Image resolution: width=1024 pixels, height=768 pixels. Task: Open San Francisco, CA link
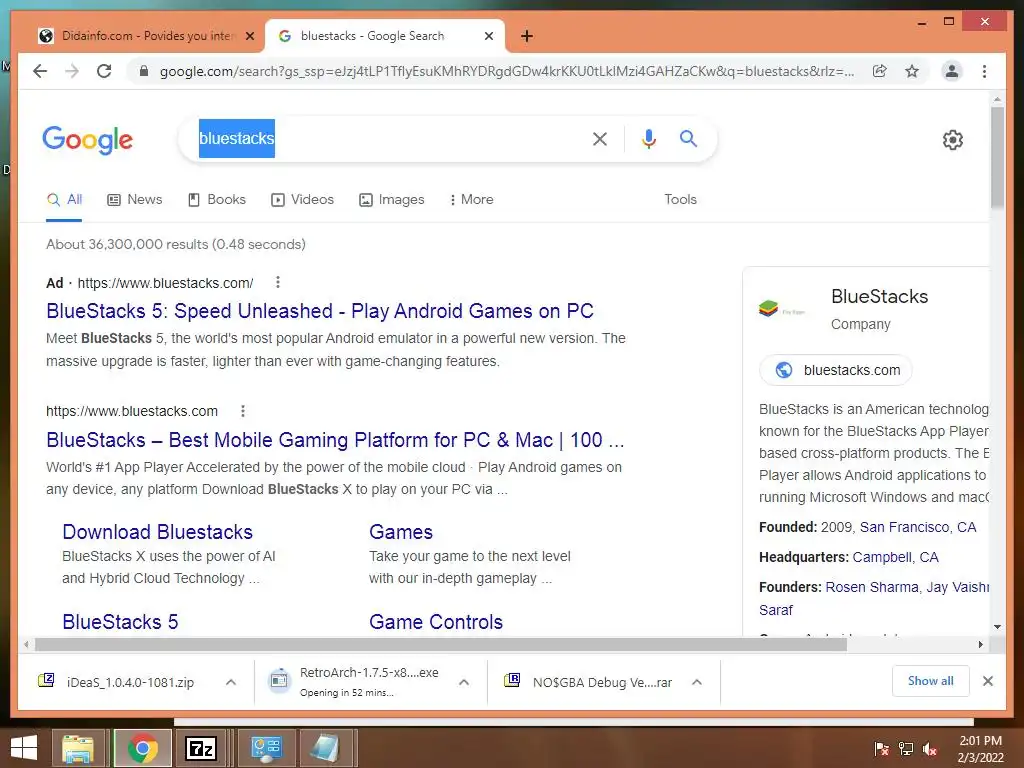pyautogui.click(x=918, y=527)
